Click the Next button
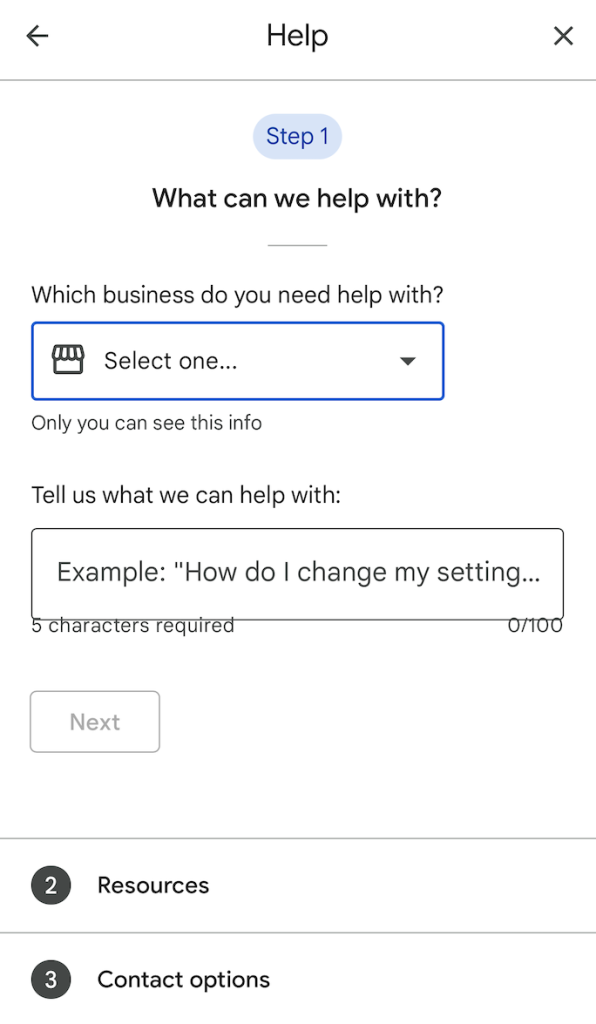Viewport: 596px width, 1024px height. point(95,722)
